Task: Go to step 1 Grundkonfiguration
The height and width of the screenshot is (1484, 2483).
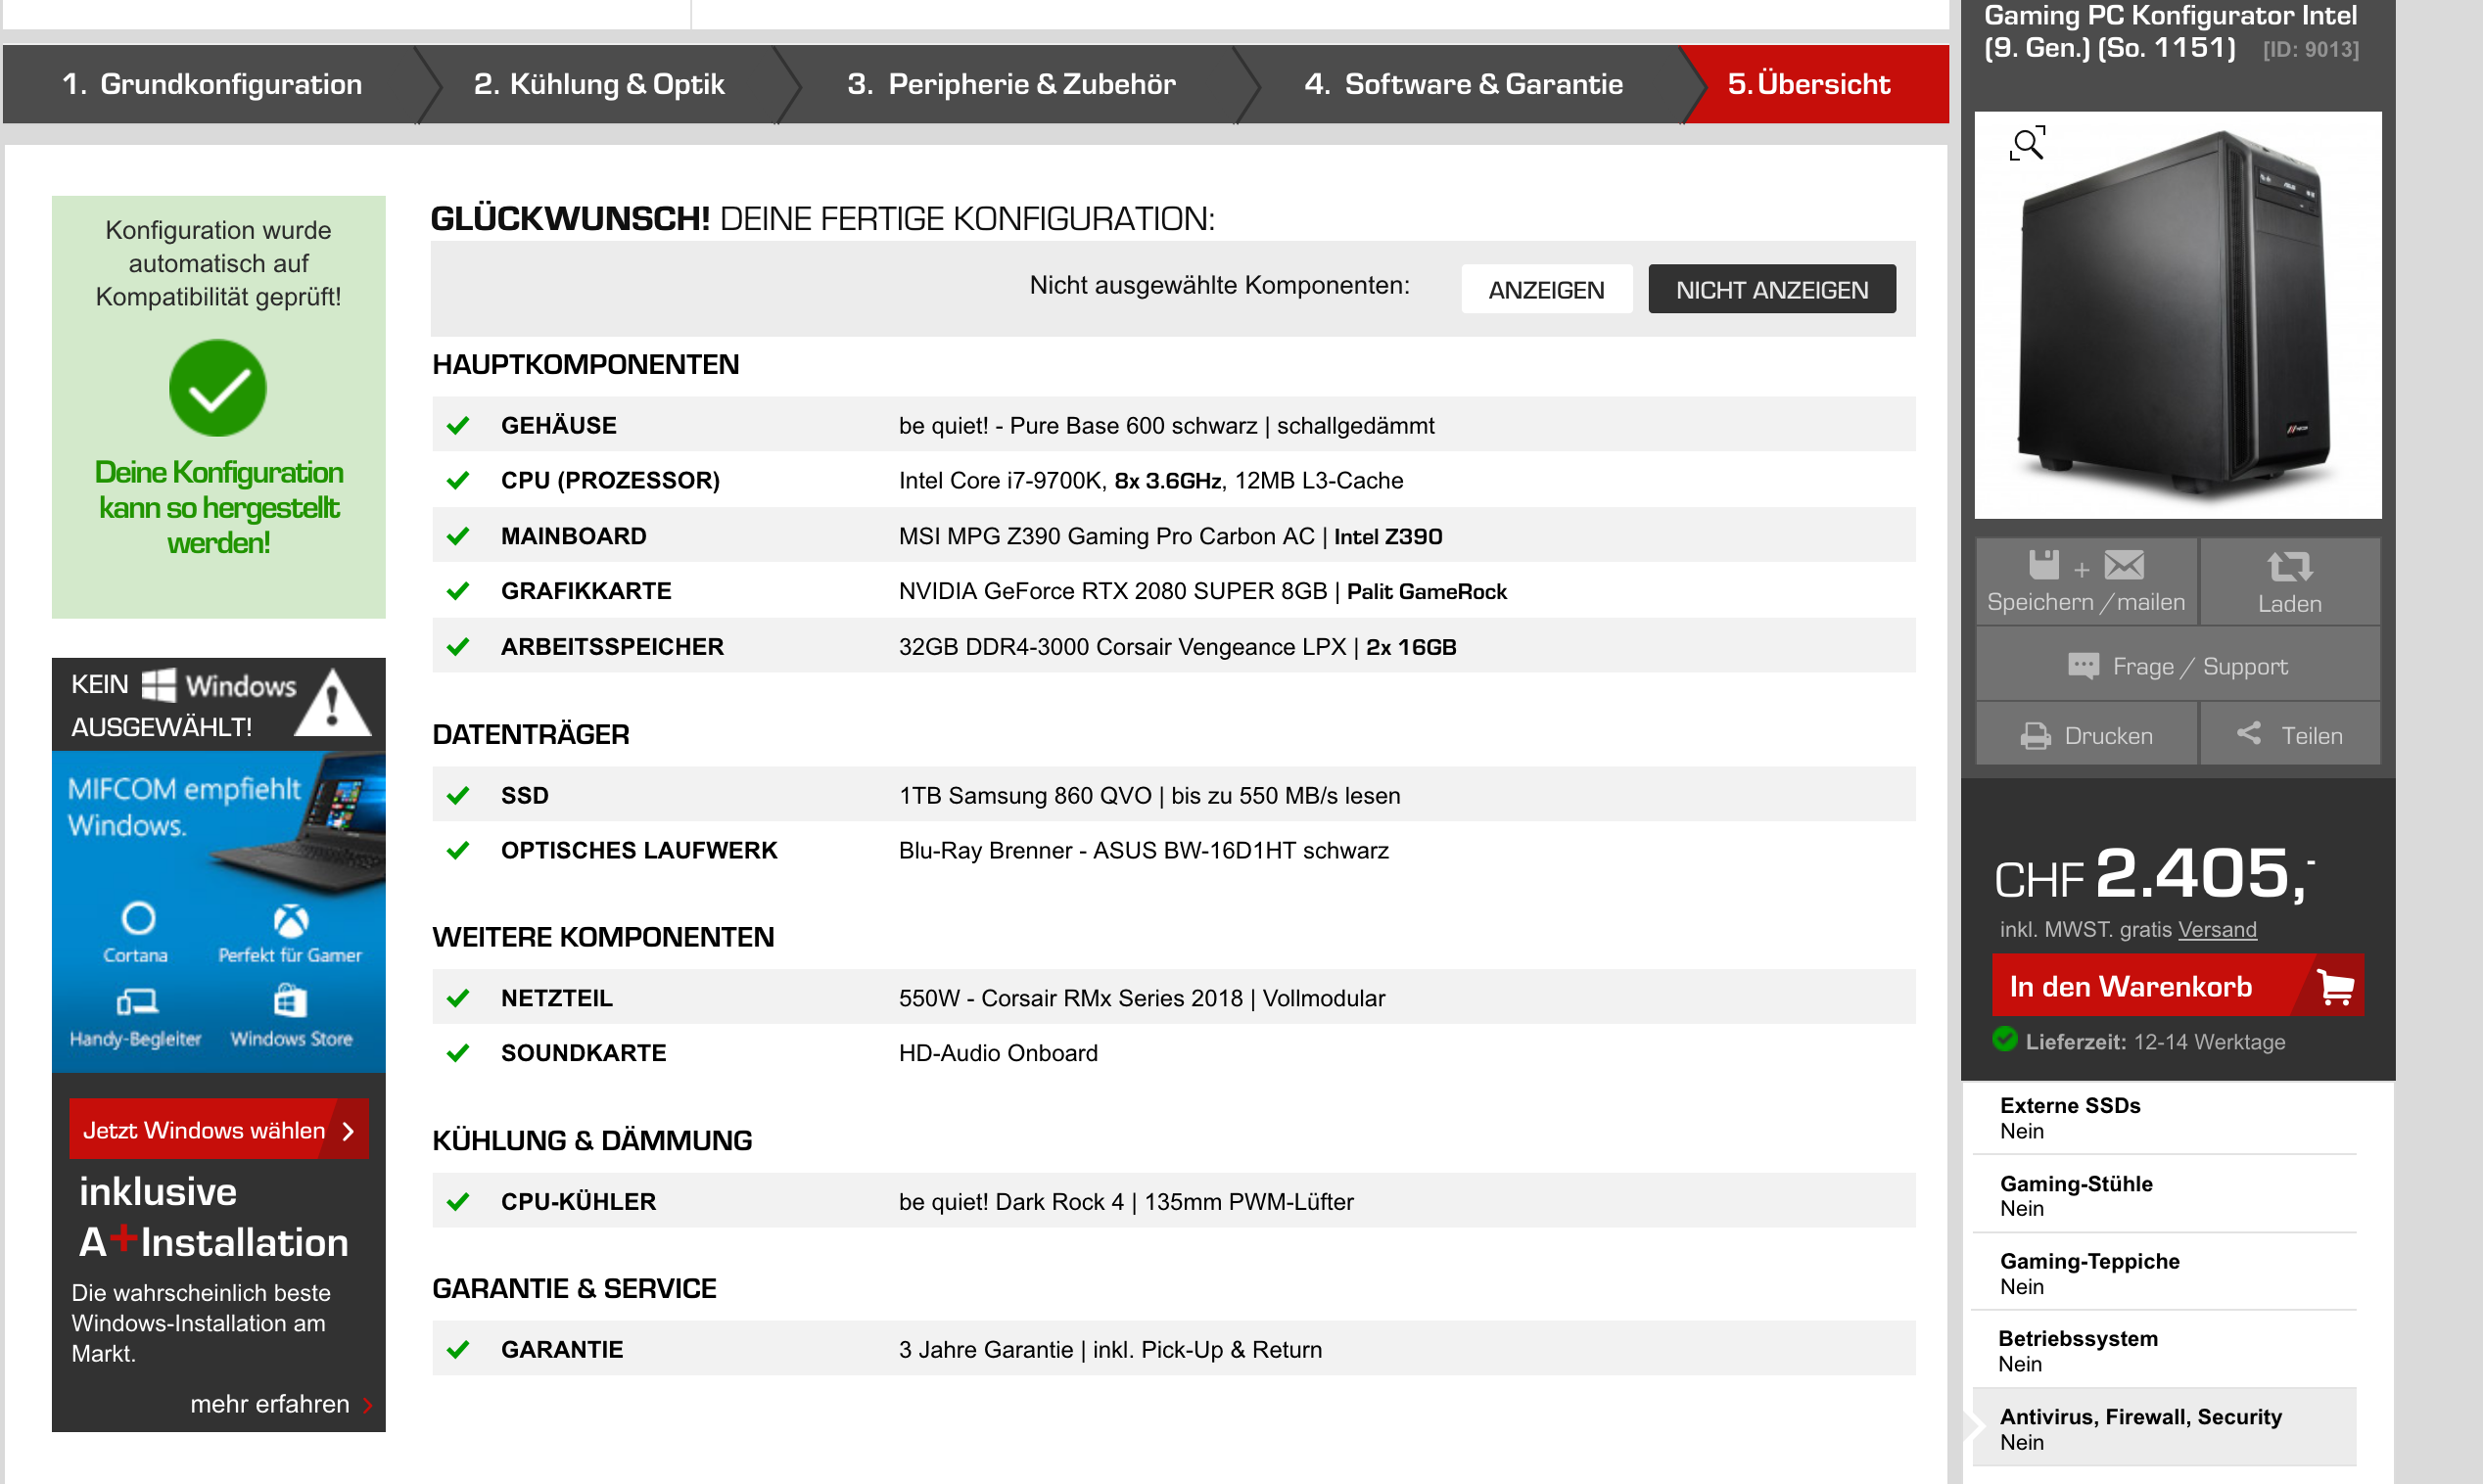Action: [212, 84]
